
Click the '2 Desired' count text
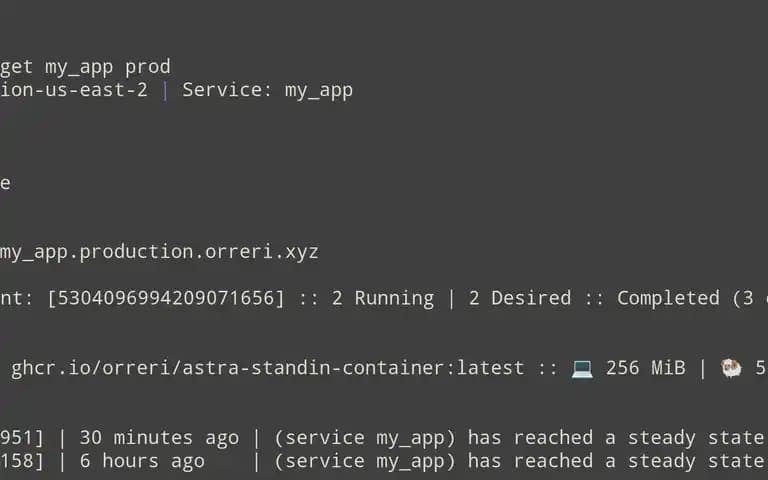click(x=520, y=298)
